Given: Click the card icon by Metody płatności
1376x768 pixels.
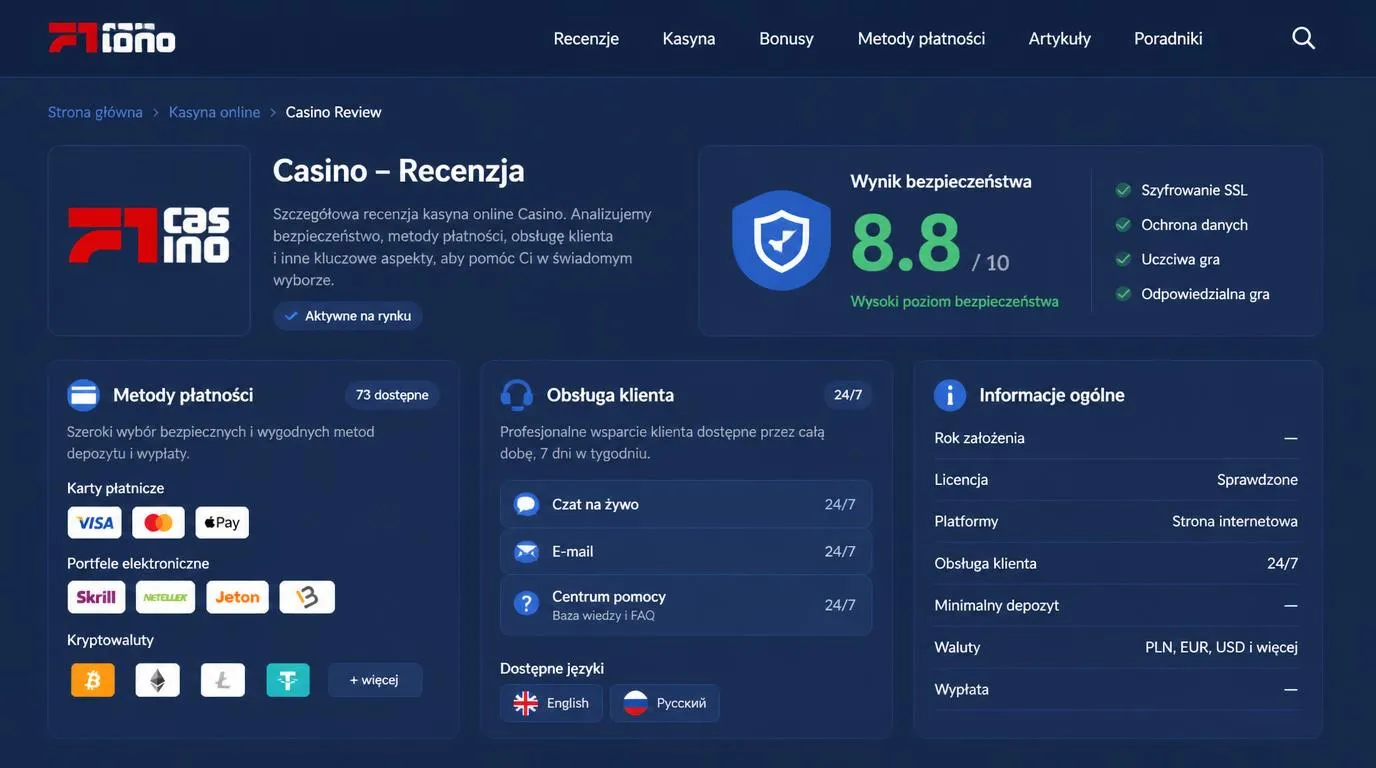Looking at the screenshot, I should click(83, 395).
